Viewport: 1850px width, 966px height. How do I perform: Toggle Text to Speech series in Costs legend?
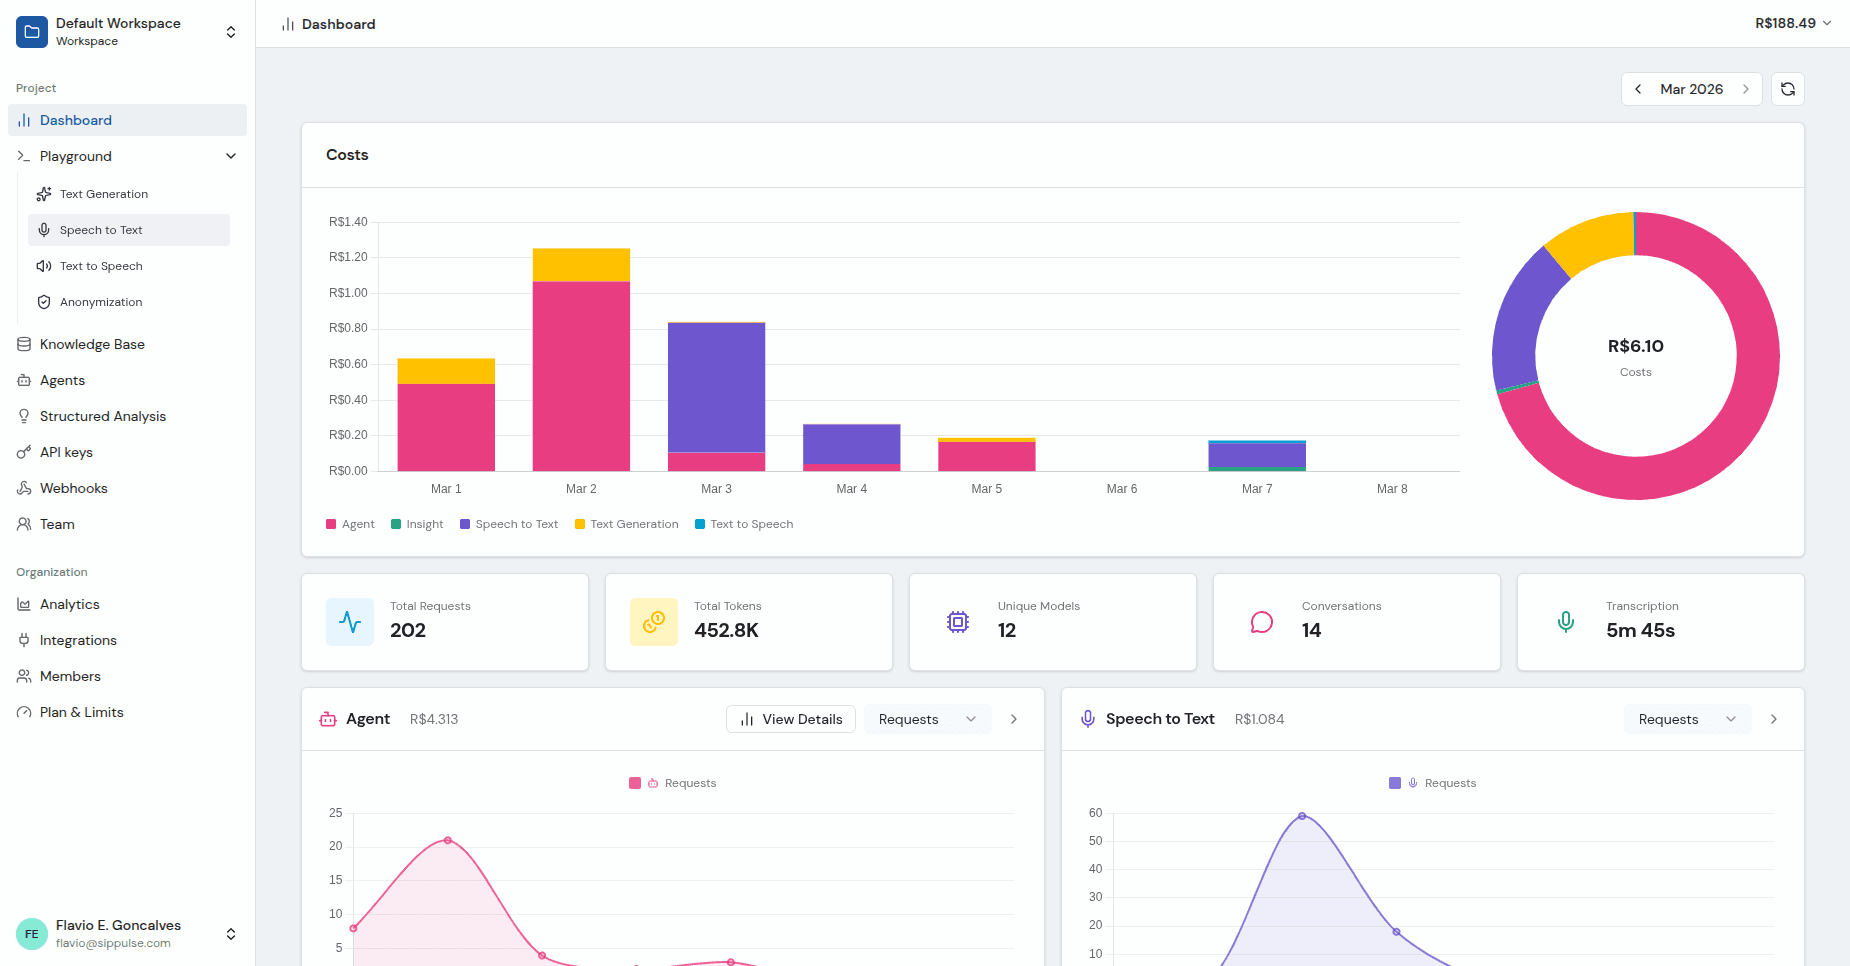point(744,524)
